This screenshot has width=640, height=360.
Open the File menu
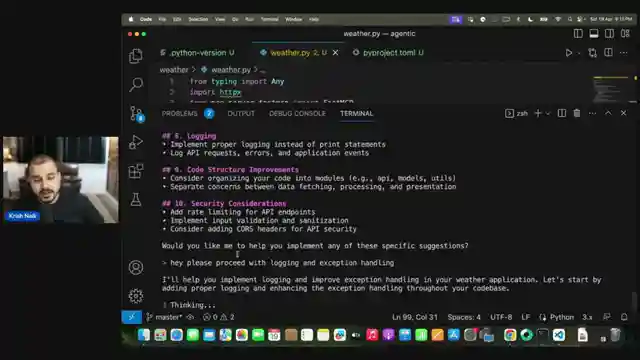tap(162, 19)
